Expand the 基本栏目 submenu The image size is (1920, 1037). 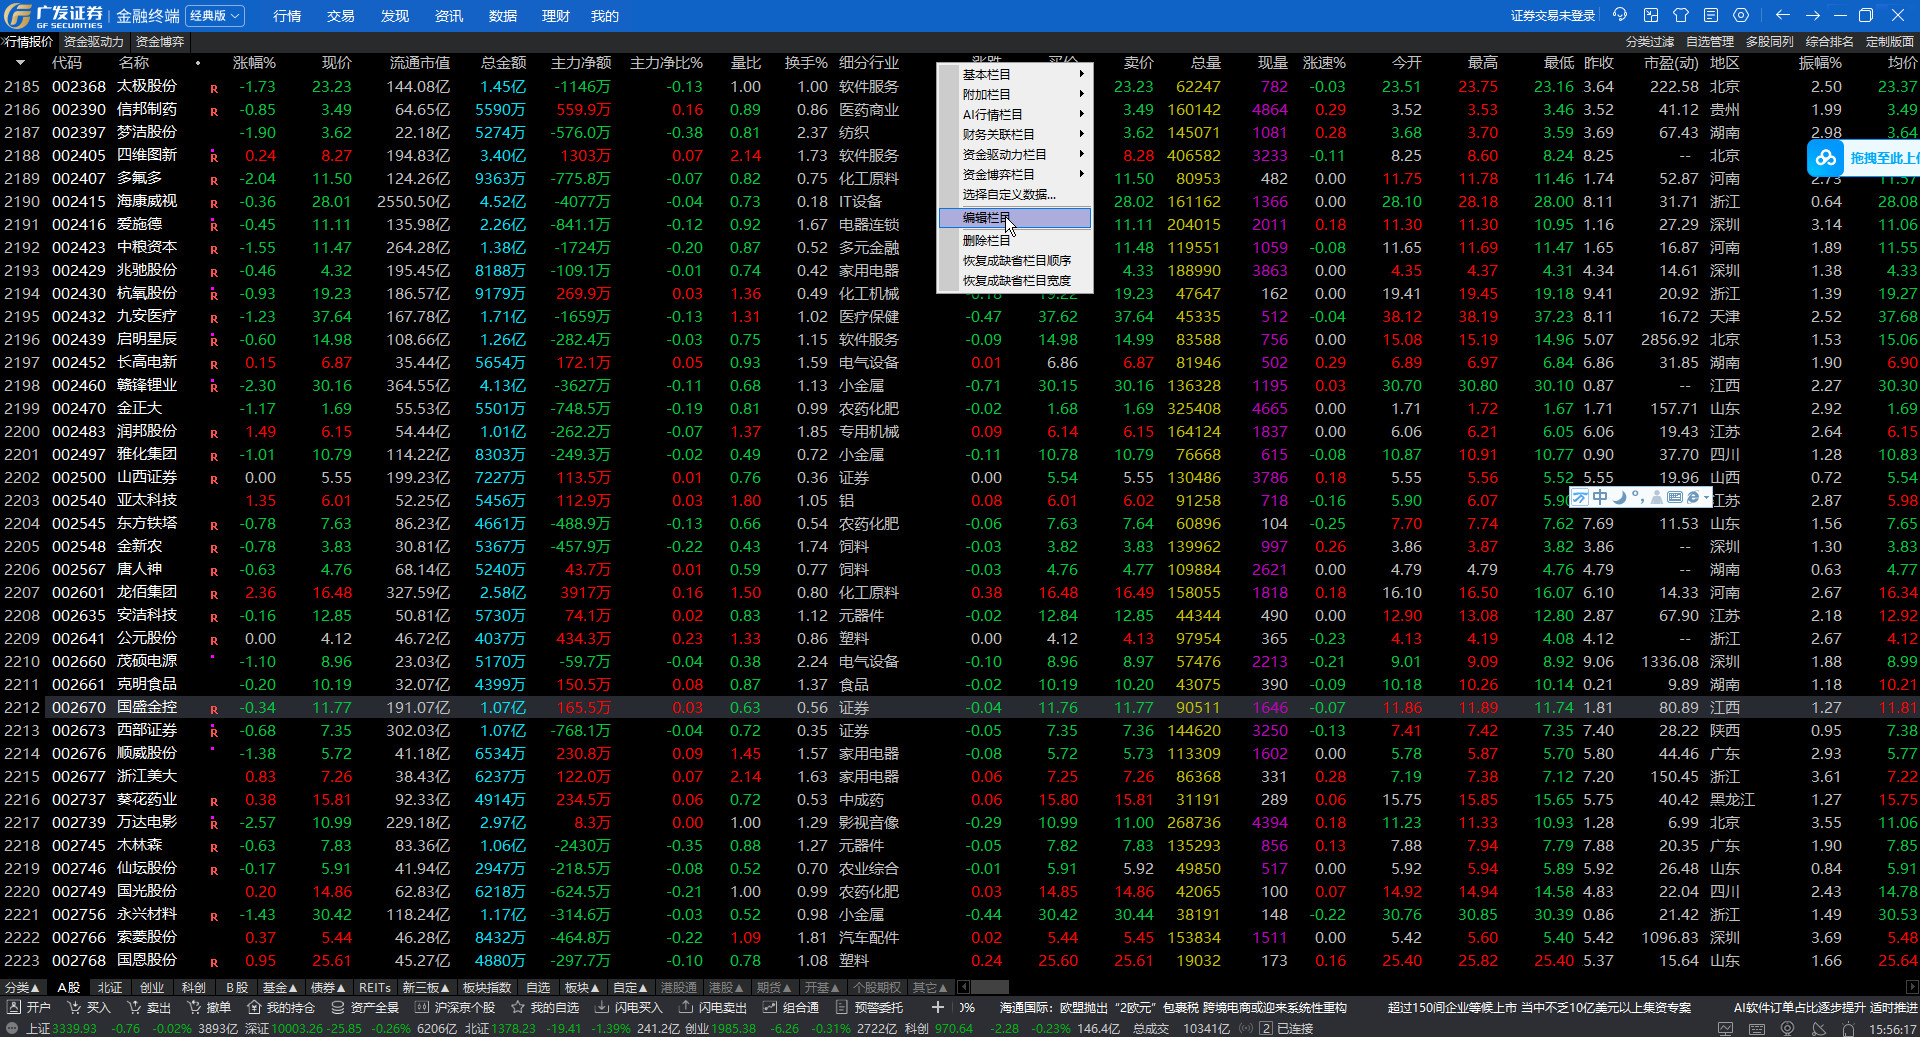coord(1015,75)
